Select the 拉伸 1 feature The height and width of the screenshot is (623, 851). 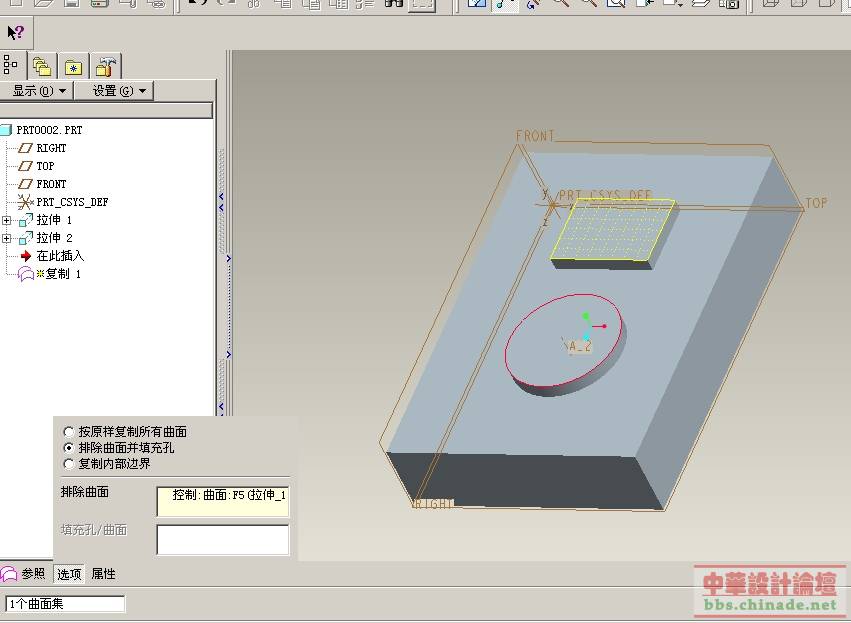pyautogui.click(x=54, y=220)
